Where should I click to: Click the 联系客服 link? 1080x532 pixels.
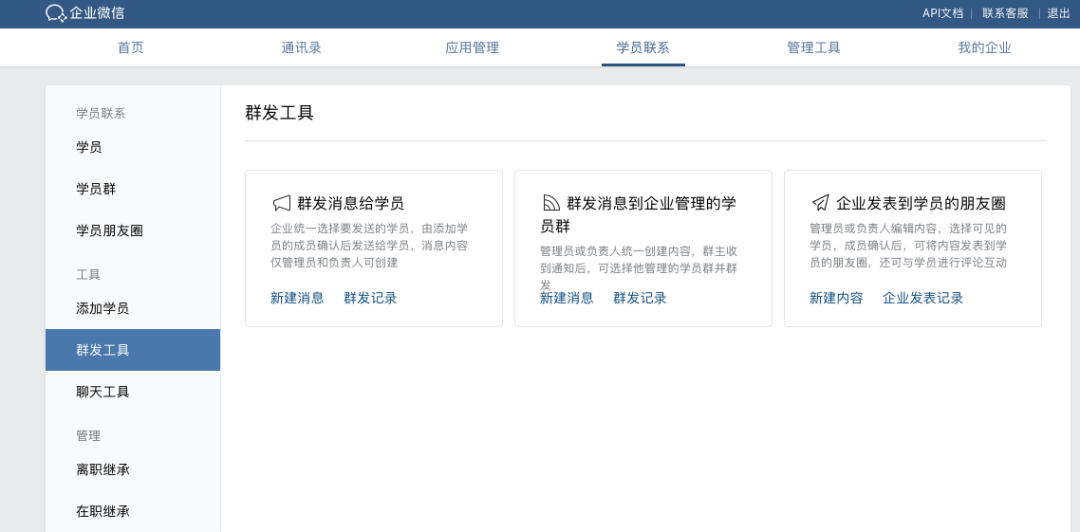coord(1005,13)
